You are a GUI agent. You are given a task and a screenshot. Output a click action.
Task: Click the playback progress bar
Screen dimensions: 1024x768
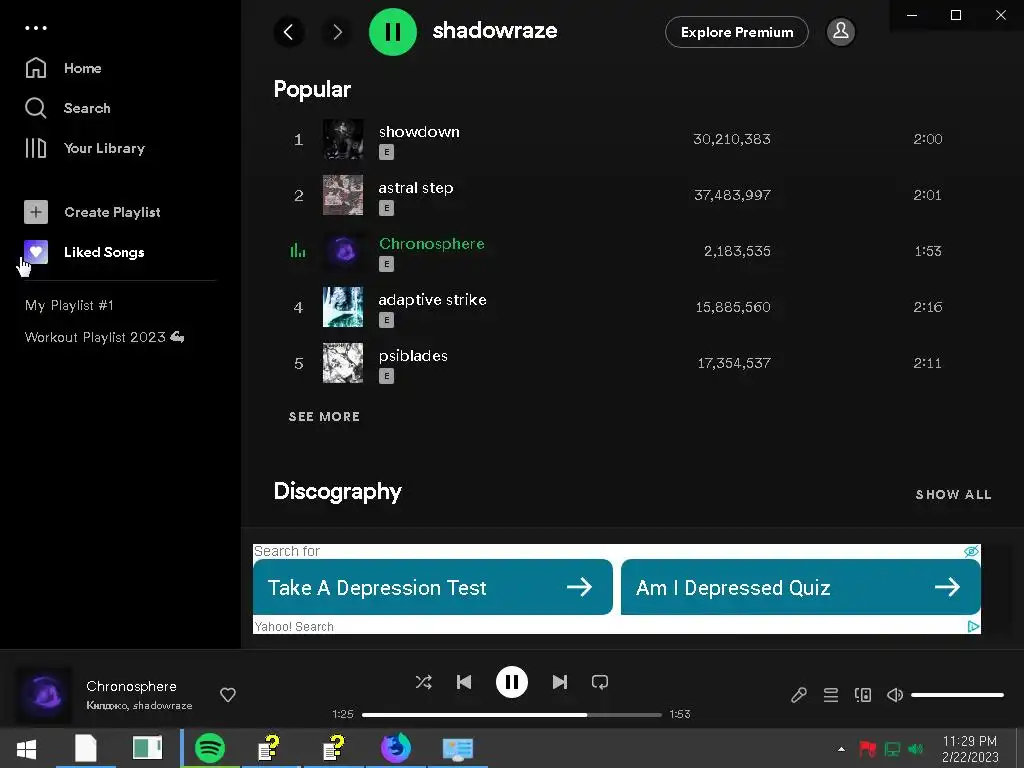pyautogui.click(x=511, y=714)
